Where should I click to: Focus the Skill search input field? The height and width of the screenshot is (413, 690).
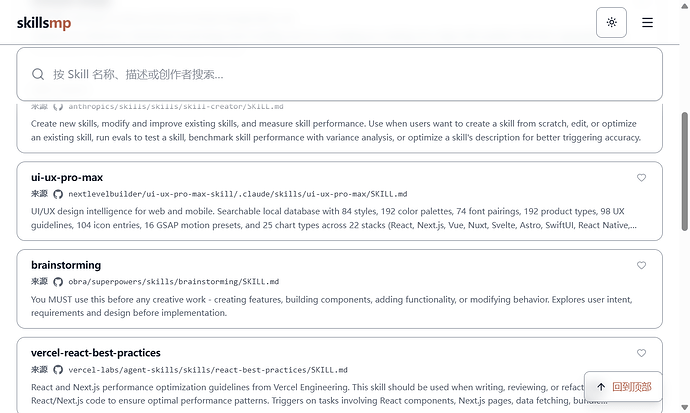(x=339, y=74)
